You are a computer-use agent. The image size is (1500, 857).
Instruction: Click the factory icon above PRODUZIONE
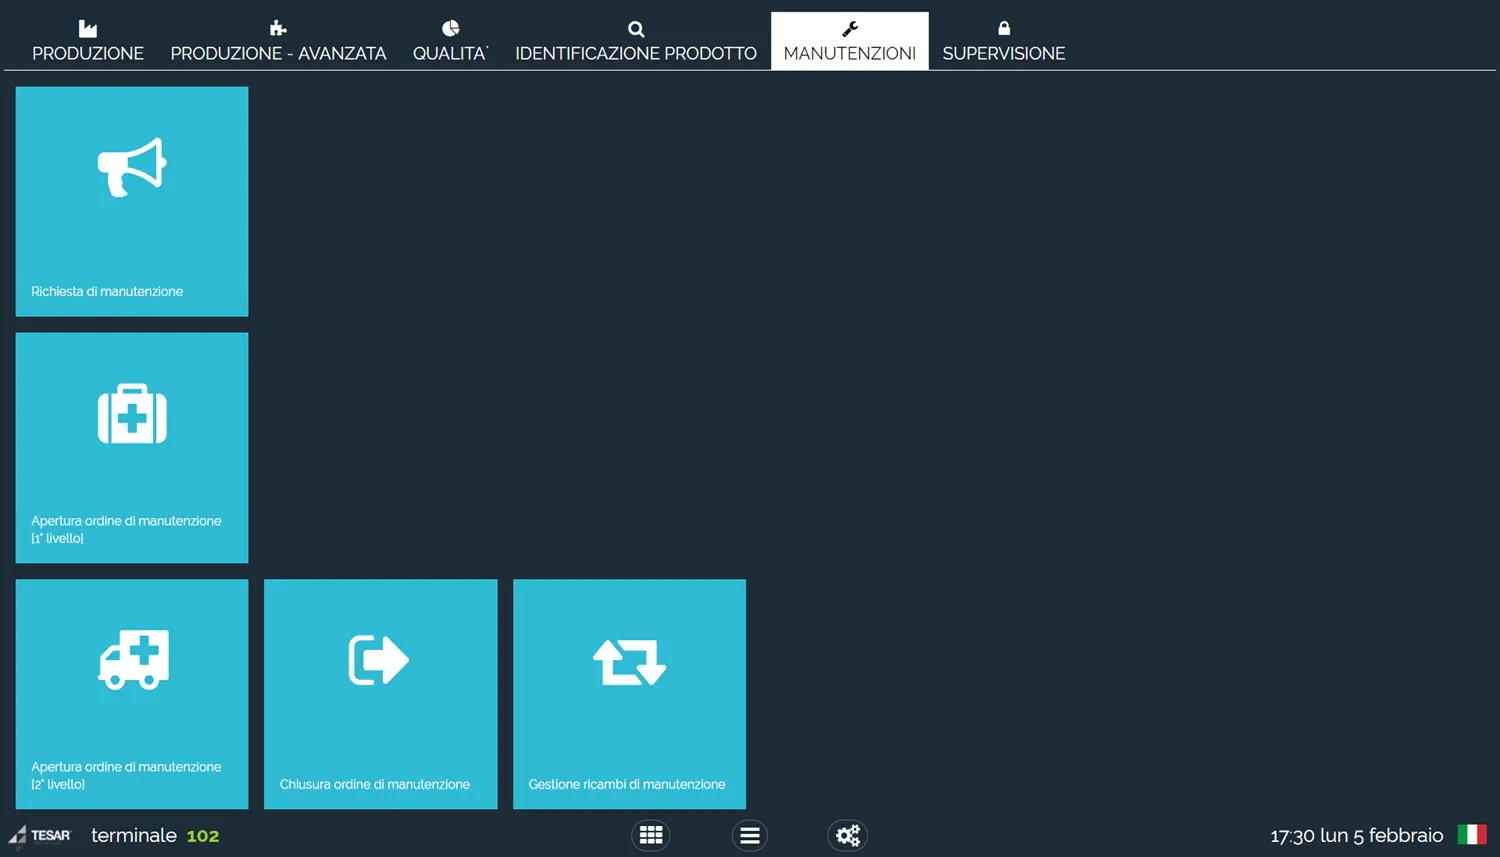click(x=88, y=28)
